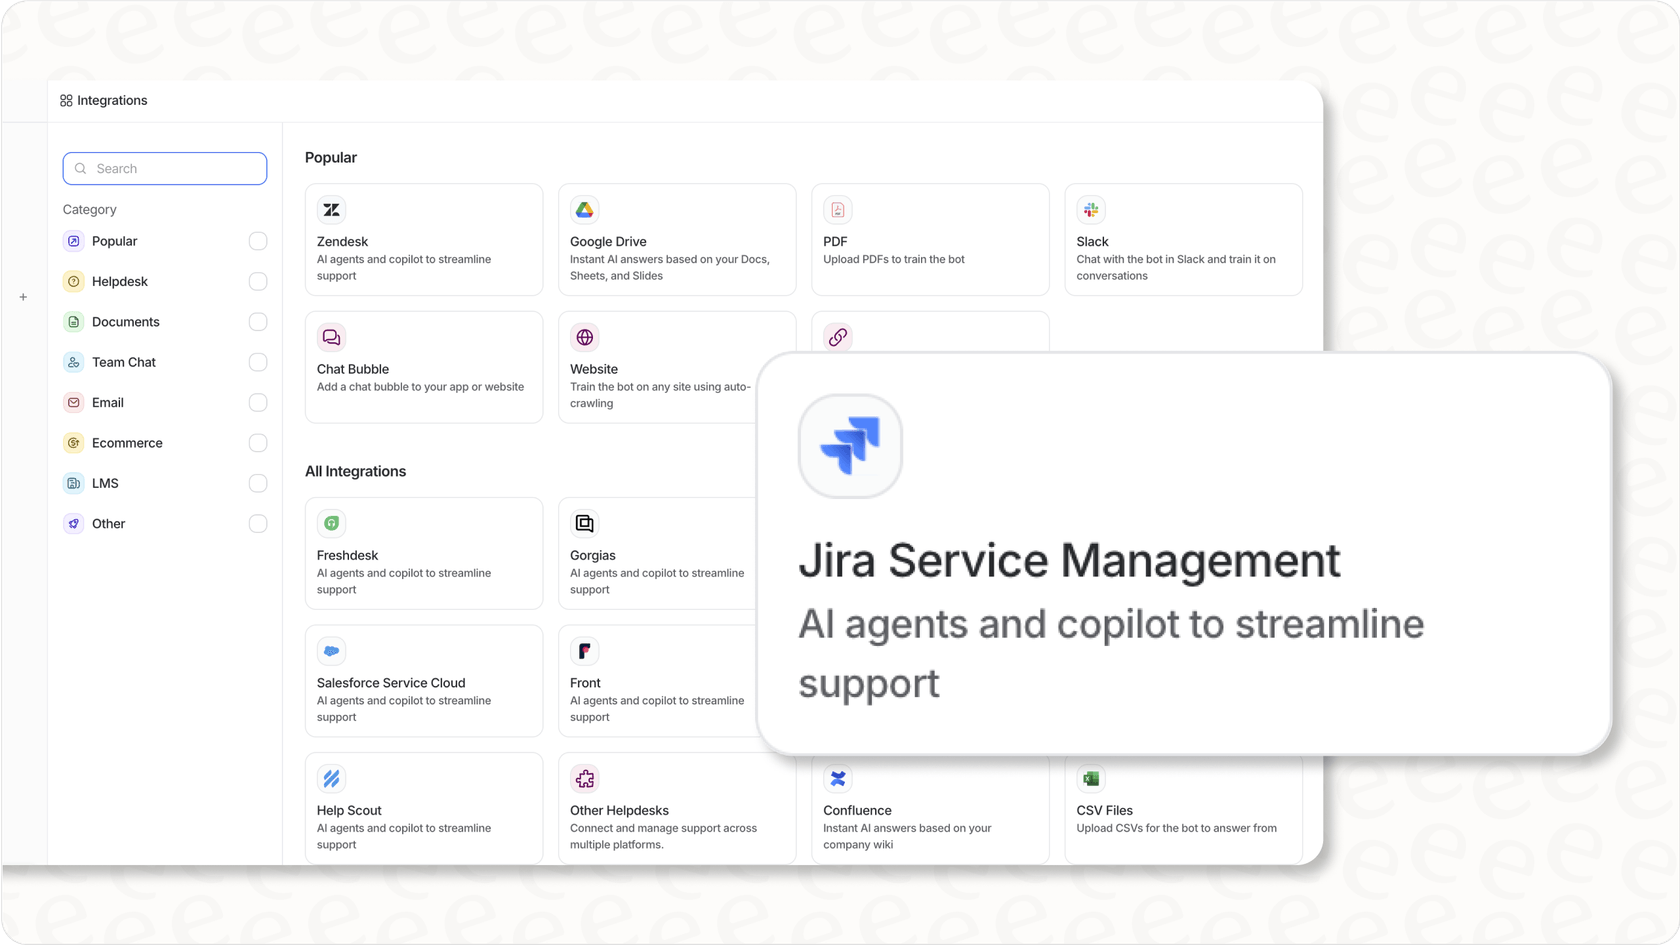The width and height of the screenshot is (1680, 945).
Task: Click the Website globe icon
Action: [584, 337]
